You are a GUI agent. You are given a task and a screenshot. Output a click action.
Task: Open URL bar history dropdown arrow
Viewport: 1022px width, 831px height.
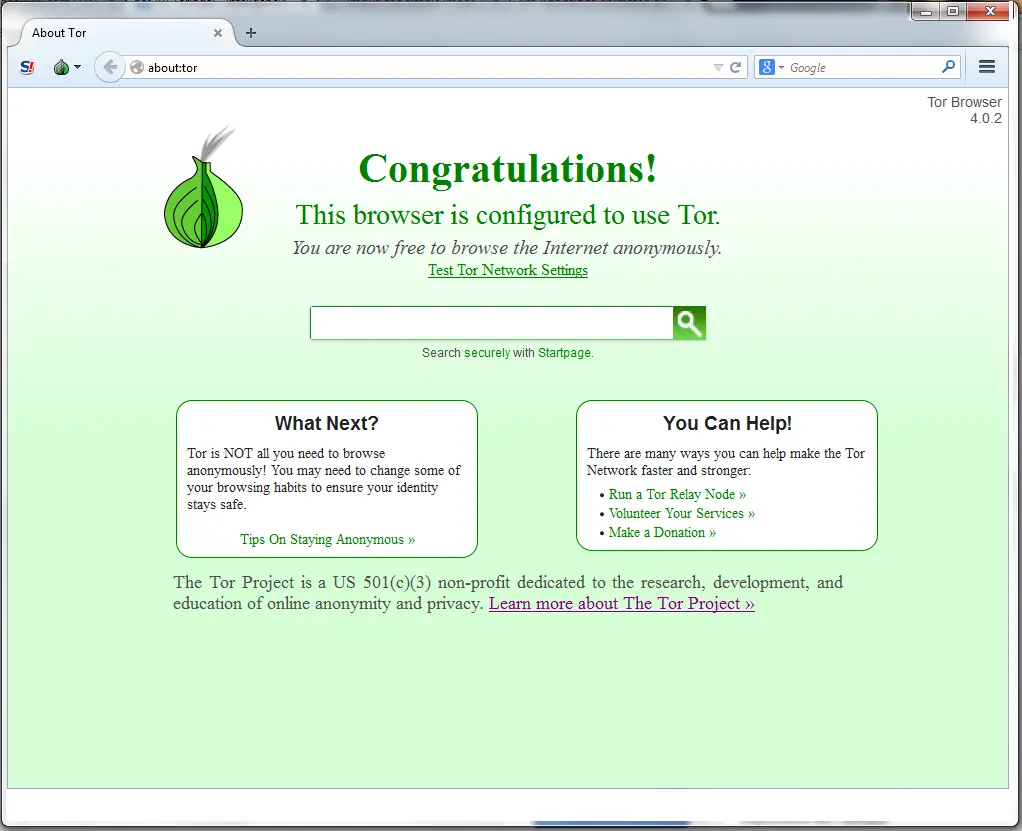(x=718, y=67)
